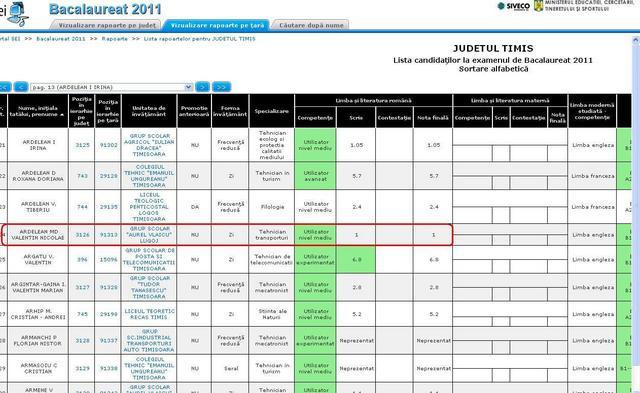Click the Stiinte ale Naturii cell
Screen dimensions: 640x393
(x=272, y=314)
